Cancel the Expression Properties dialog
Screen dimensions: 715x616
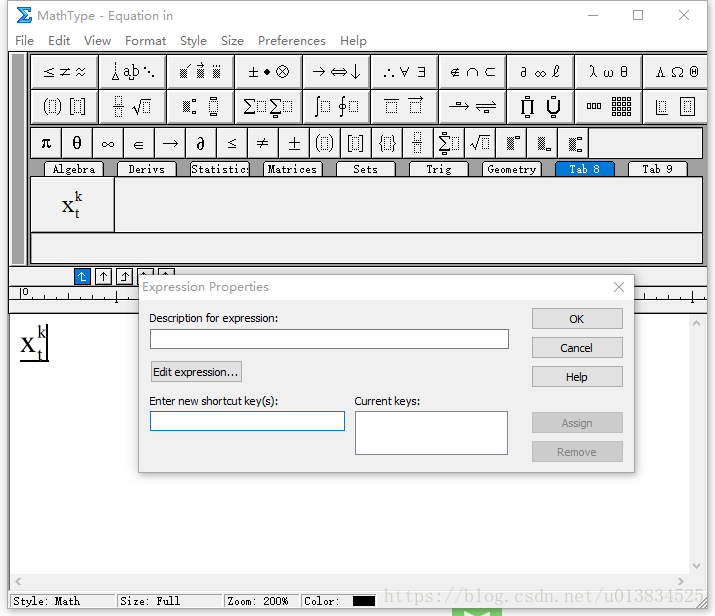[x=577, y=348]
